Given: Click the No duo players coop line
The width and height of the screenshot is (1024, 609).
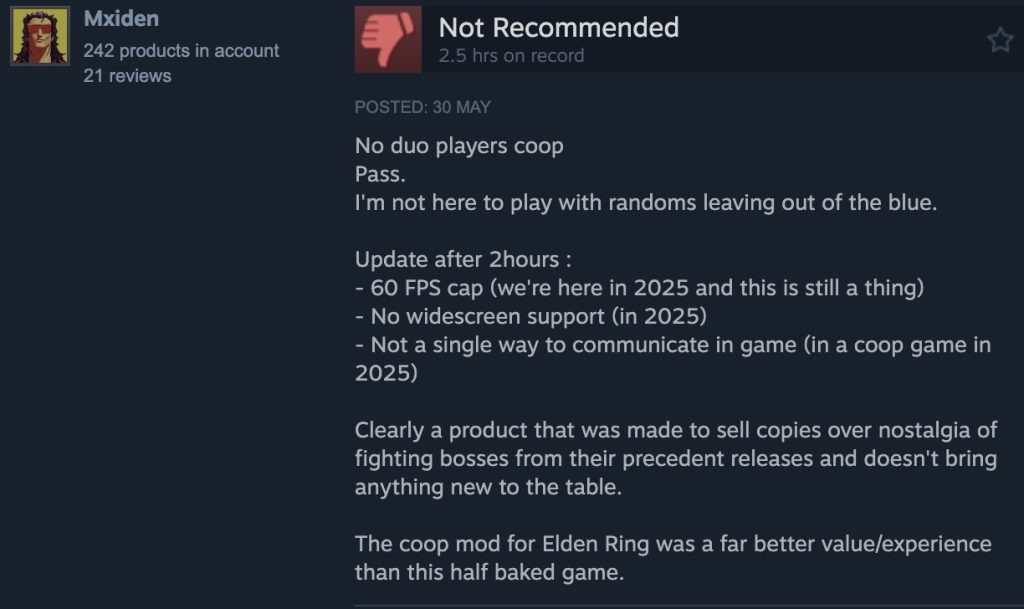Looking at the screenshot, I should tap(459, 146).
